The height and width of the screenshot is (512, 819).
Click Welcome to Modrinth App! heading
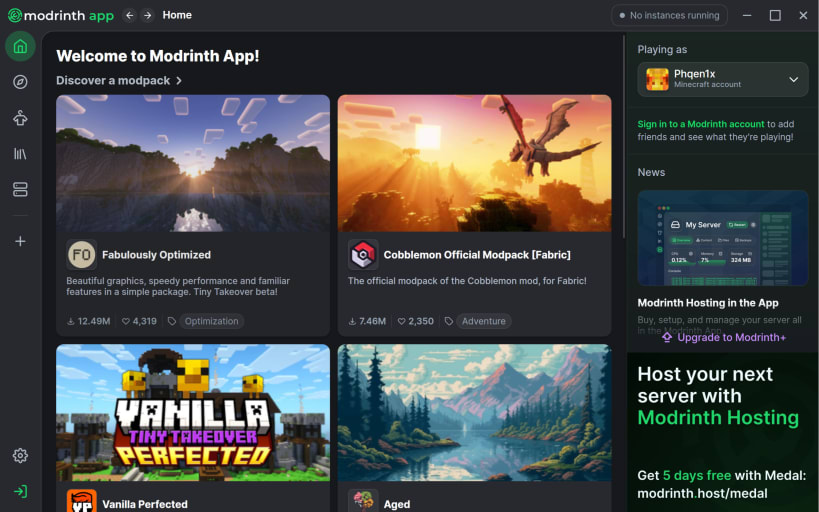point(158,56)
